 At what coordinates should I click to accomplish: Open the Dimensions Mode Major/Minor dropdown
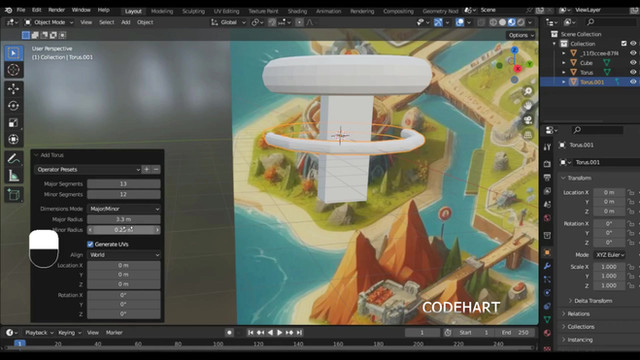124,209
